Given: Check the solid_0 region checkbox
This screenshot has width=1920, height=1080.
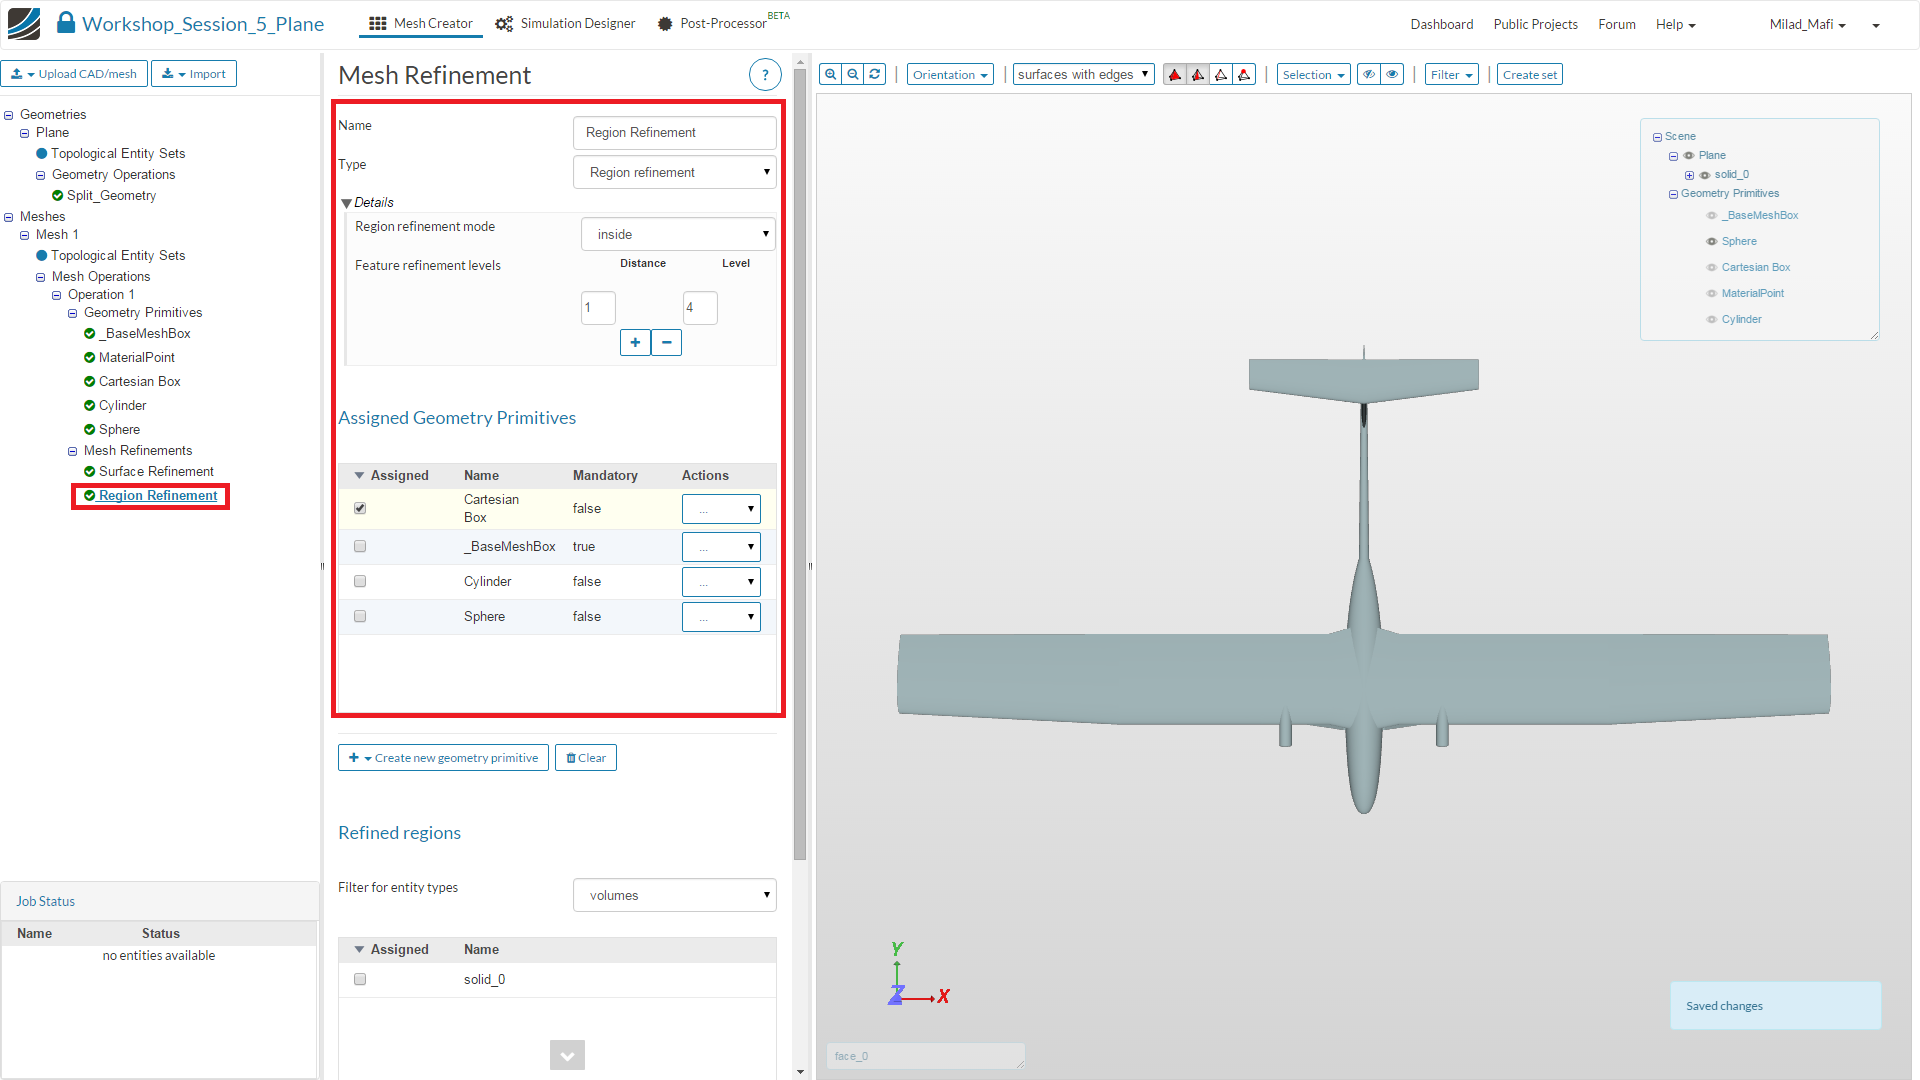Looking at the screenshot, I should tap(360, 980).
